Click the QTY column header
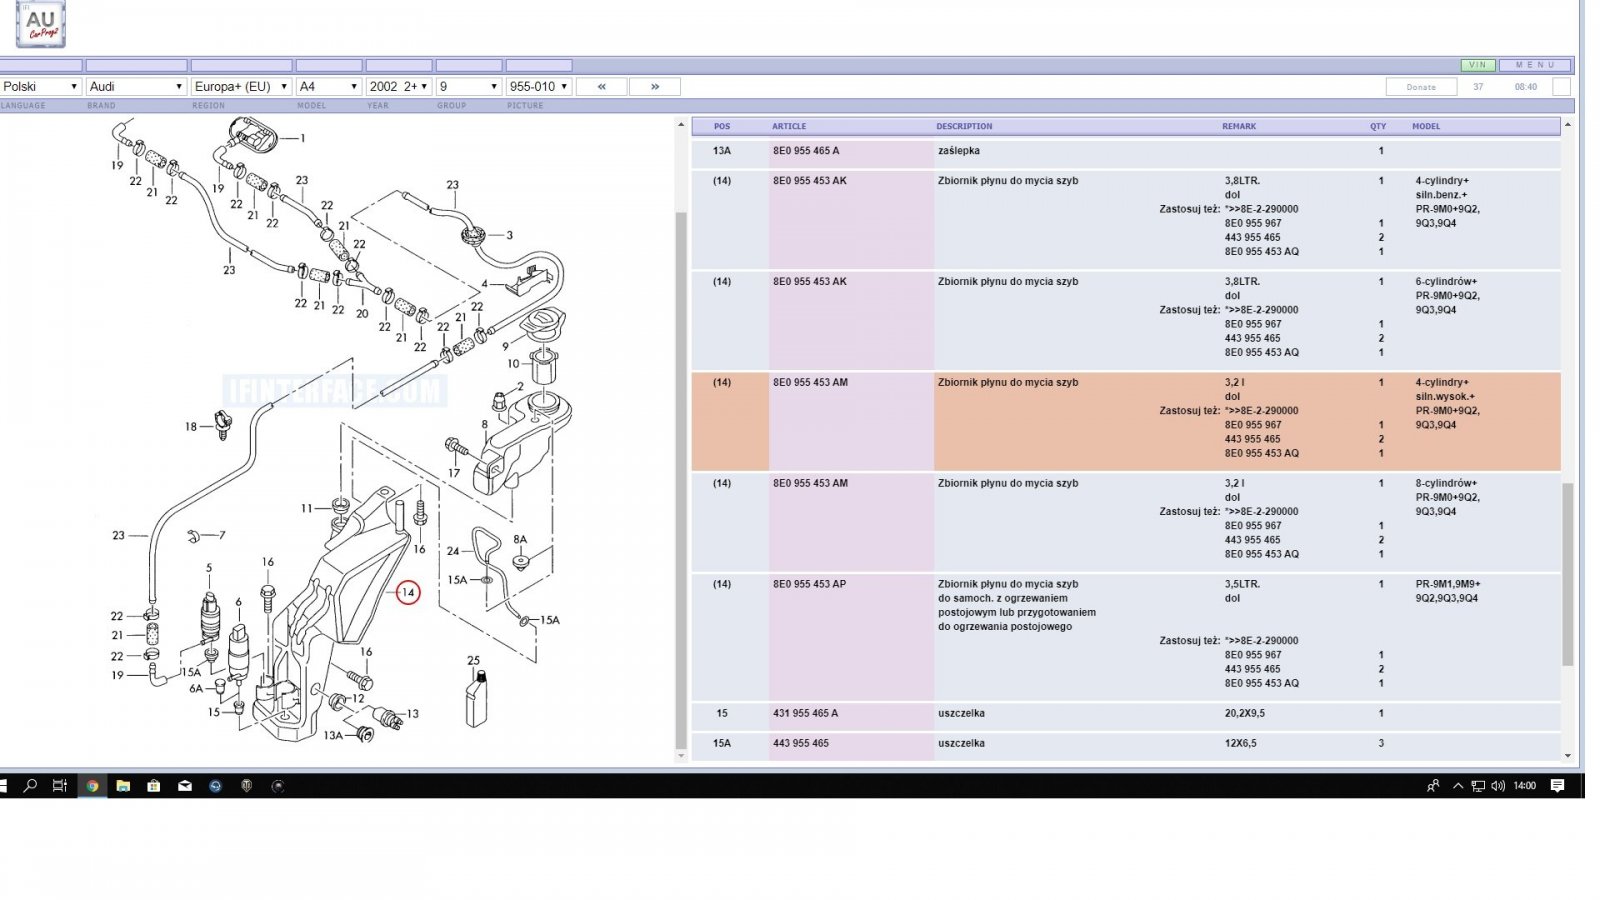Screen dimensions: 1600x900 [1378, 126]
